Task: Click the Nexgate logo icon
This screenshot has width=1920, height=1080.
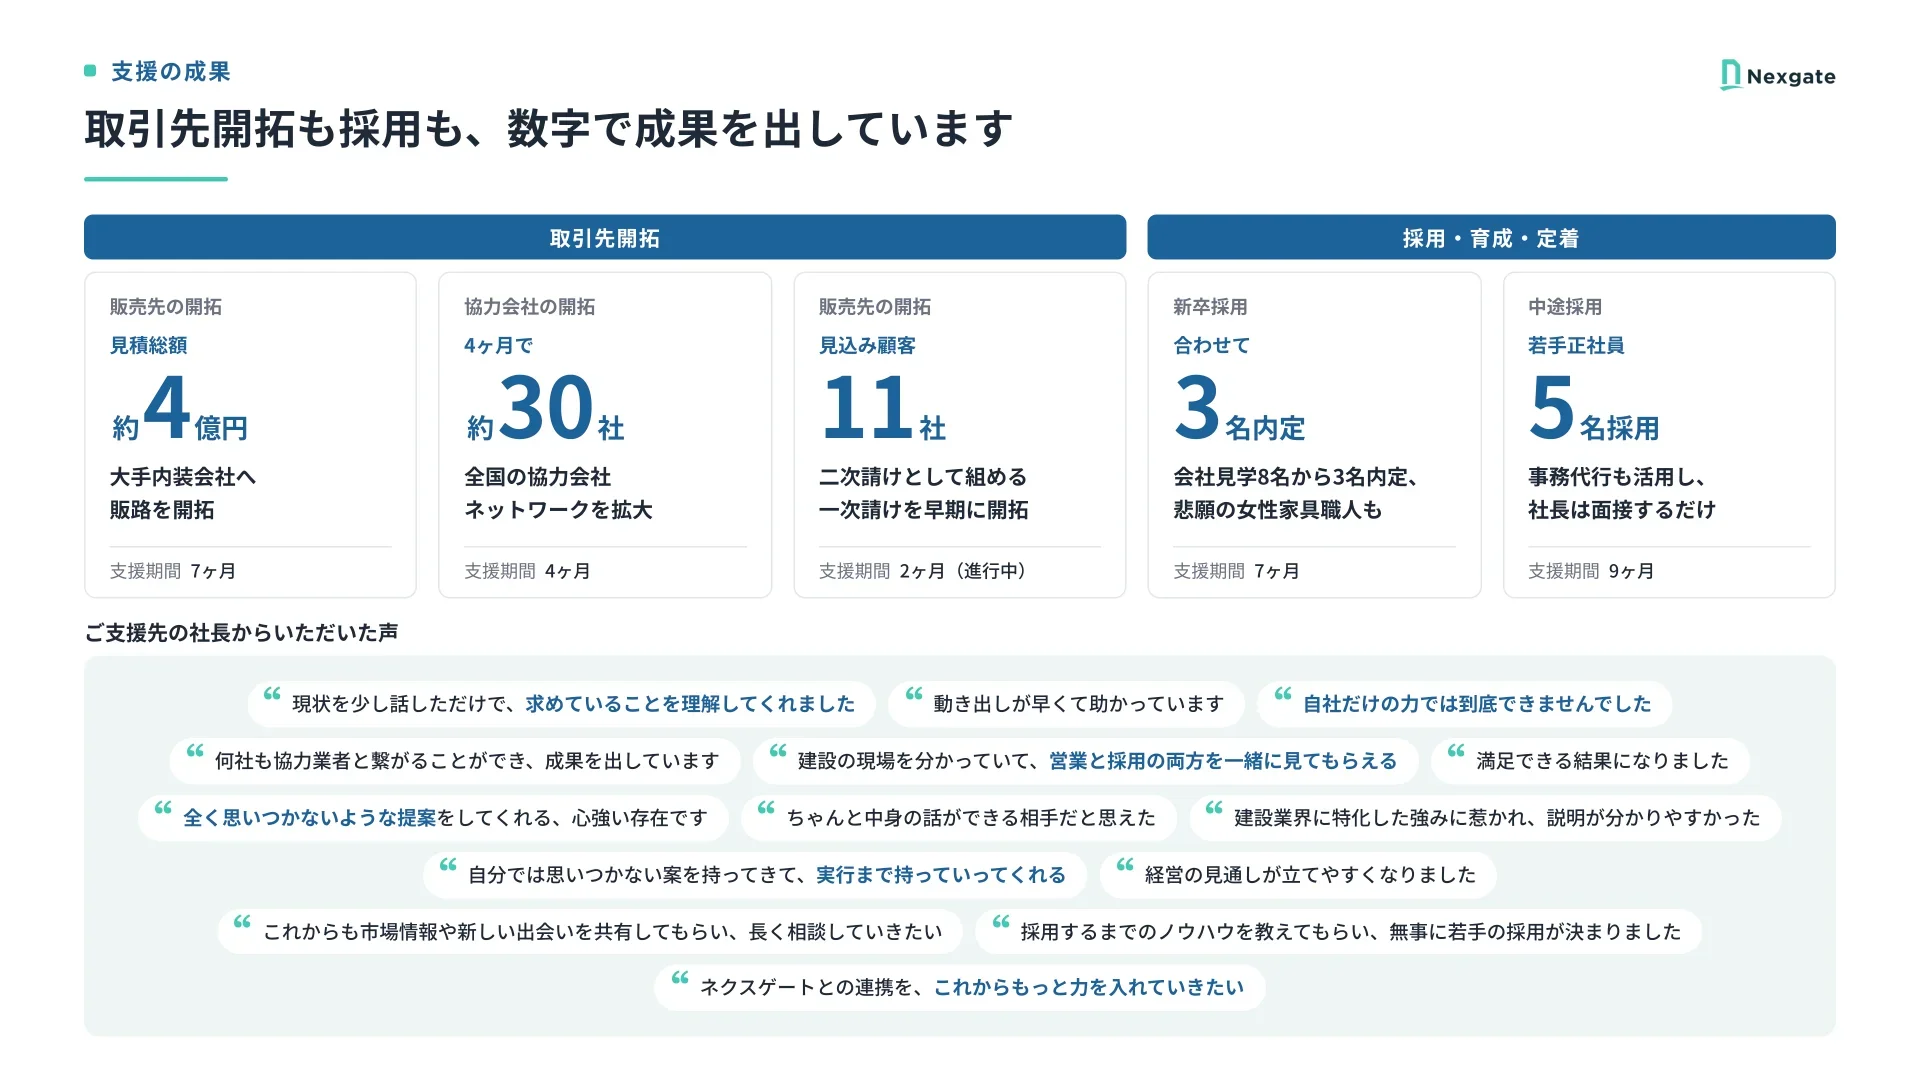Action: pyautogui.click(x=1730, y=75)
